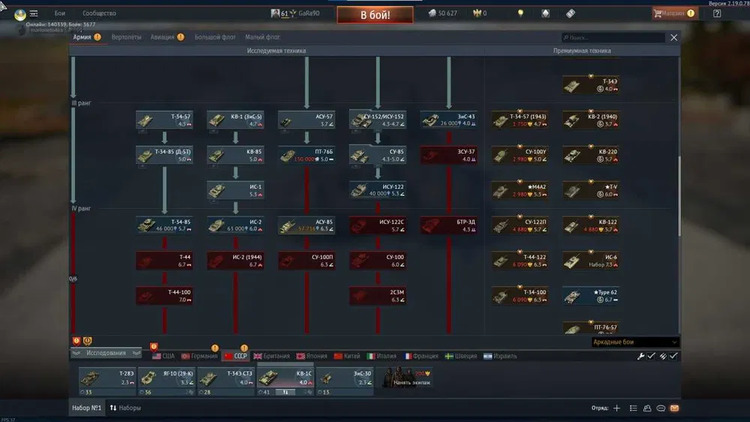Image resolution: width=750 pixels, height=422 pixels.
Task: Toggle auto-repair checkbox beside wrench
Action: pyautogui.click(x=651, y=356)
